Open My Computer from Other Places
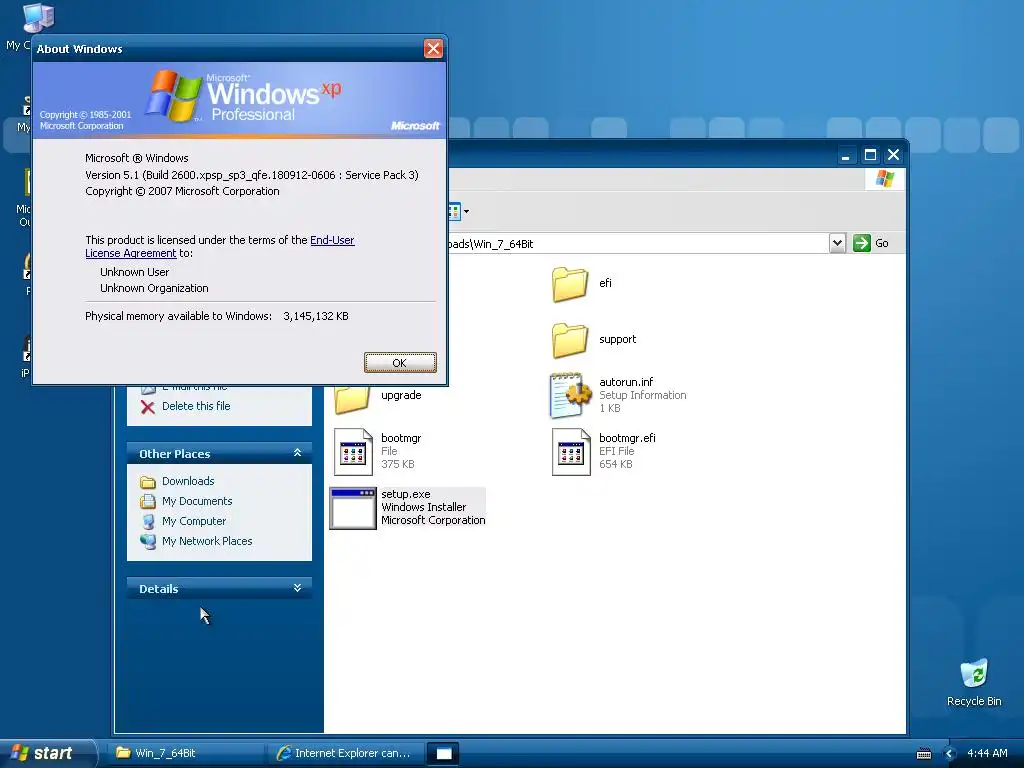Viewport: 1024px width, 768px height. point(194,521)
